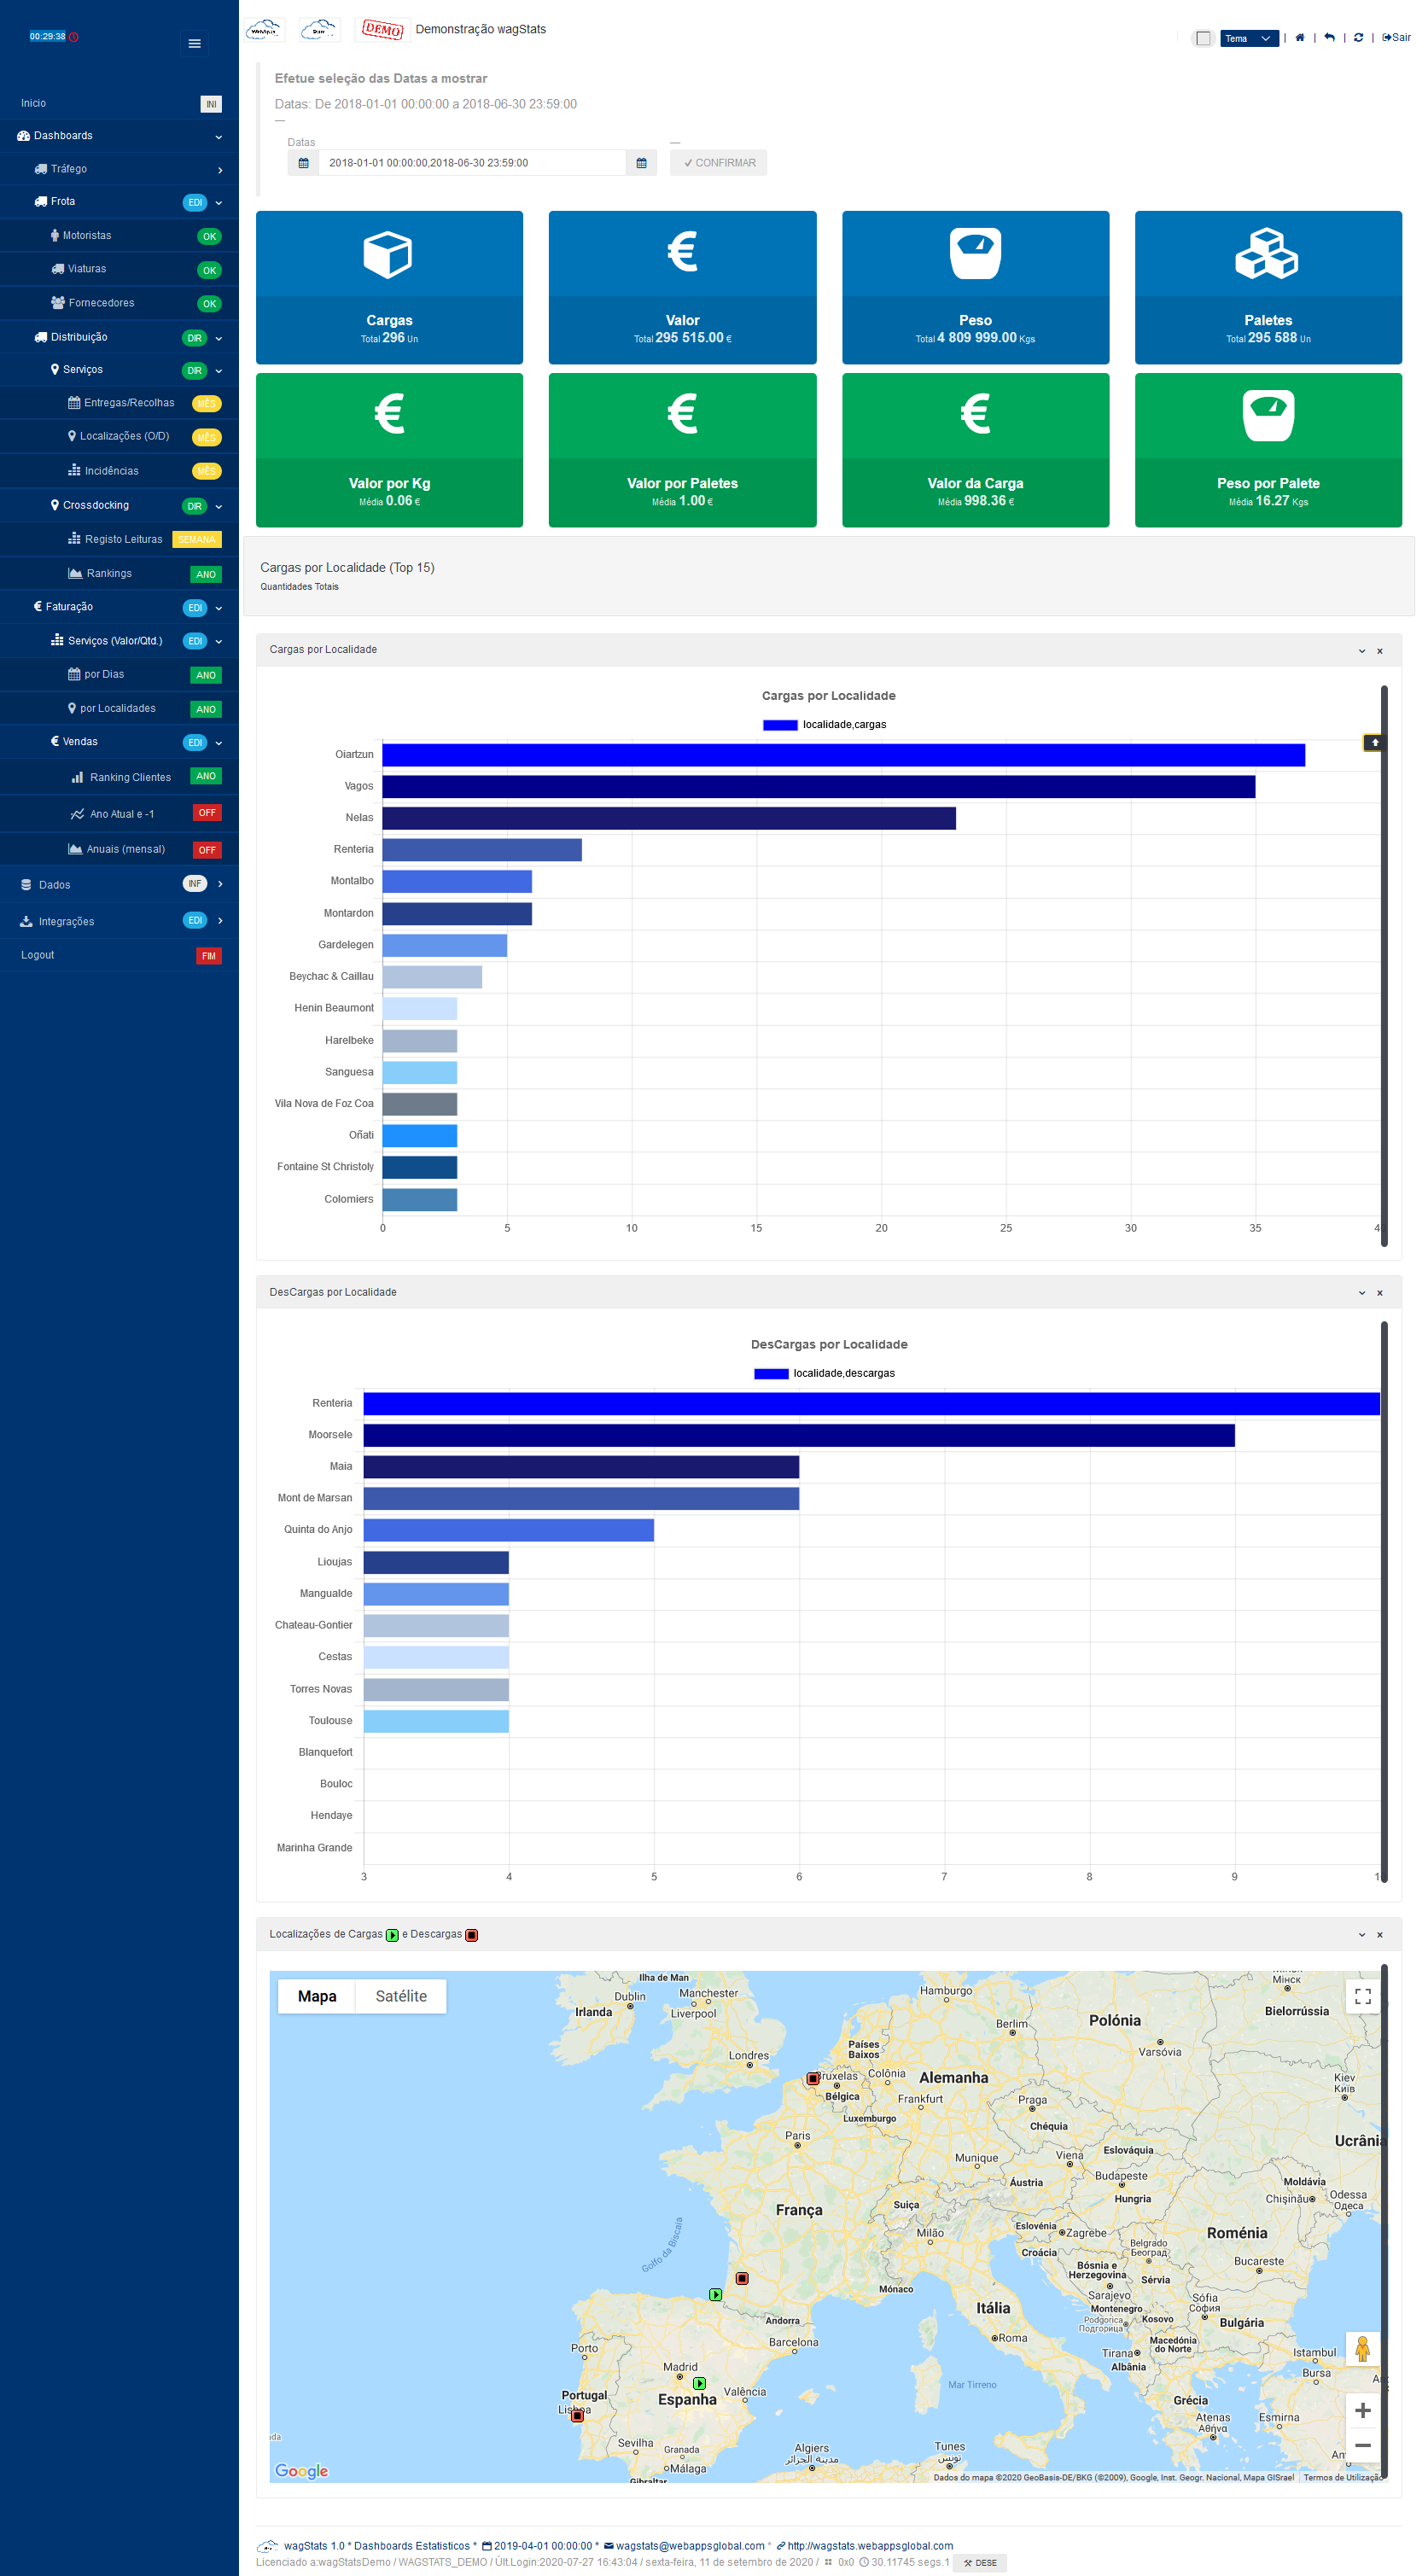This screenshot has height=2576, width=1428.
Task: Click the Sair logout link
Action: [x=1396, y=38]
